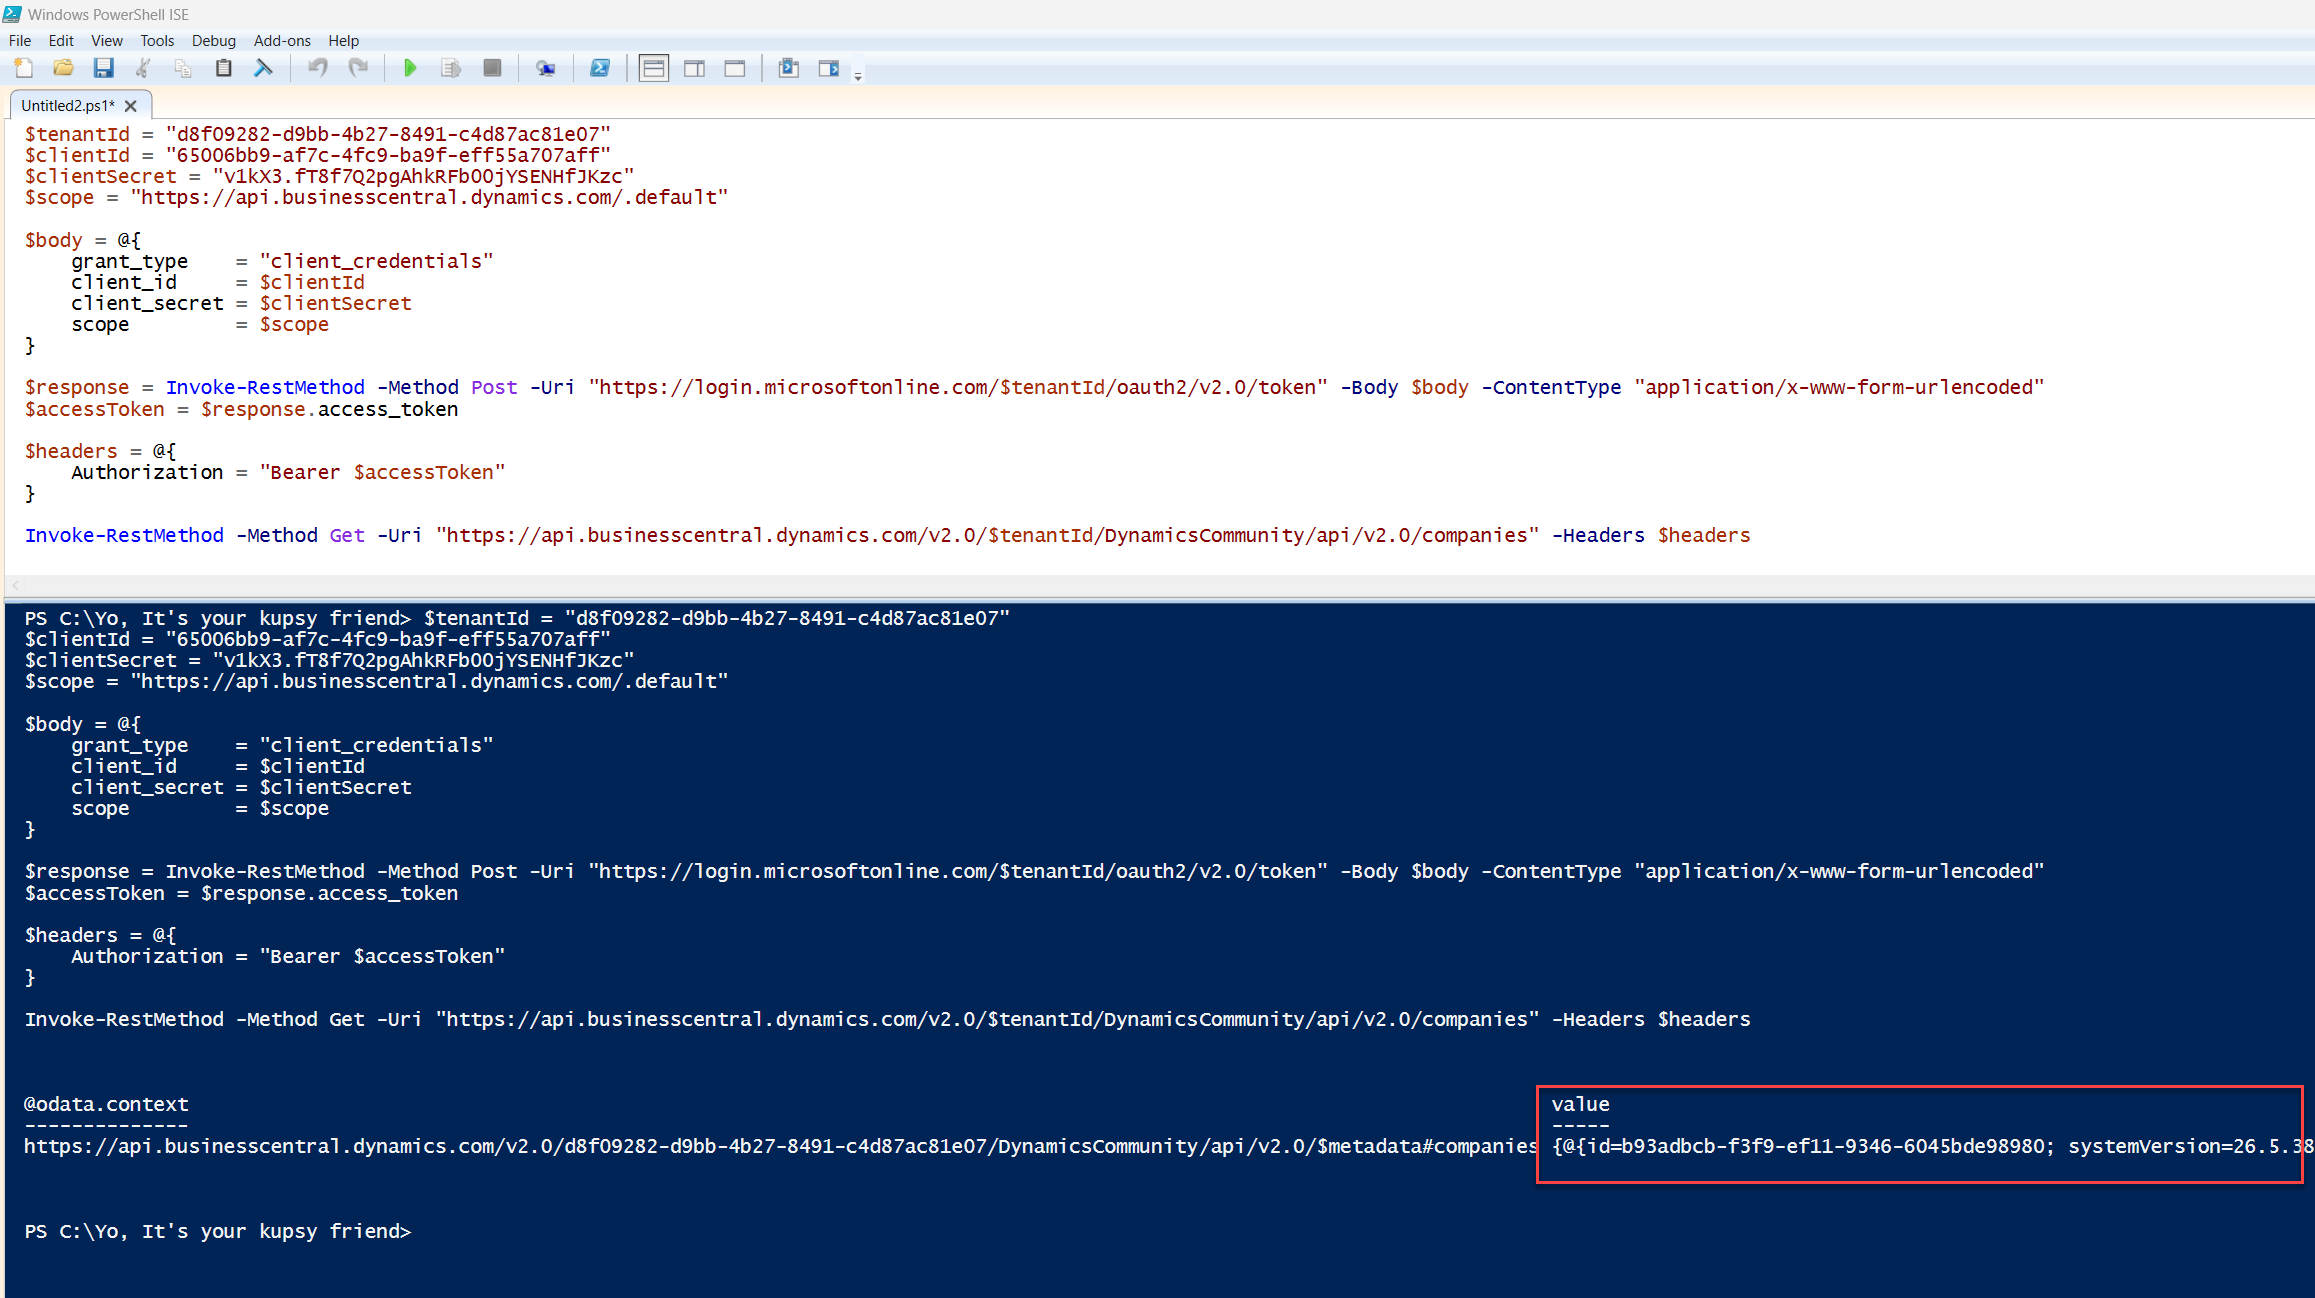
Task: Open the File menu
Action: [20, 41]
